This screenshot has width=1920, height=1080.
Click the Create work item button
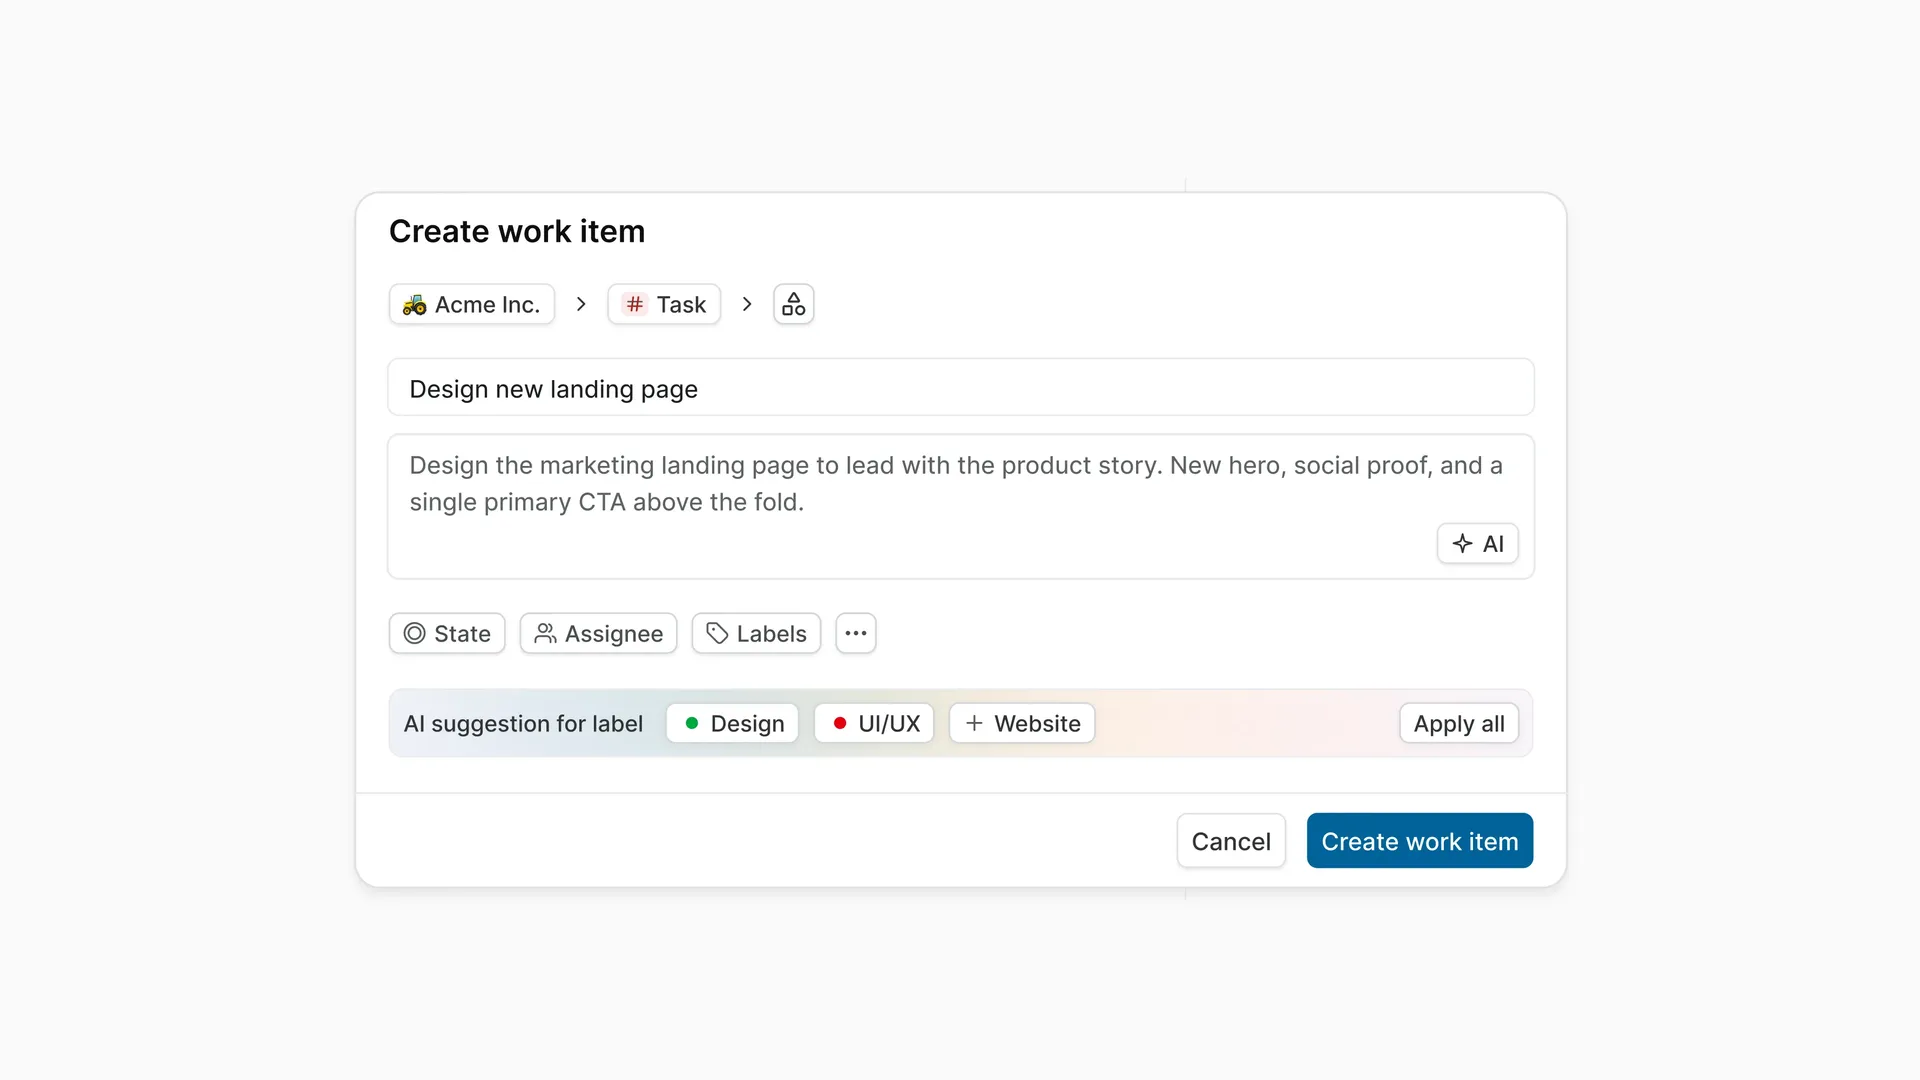1420,841
